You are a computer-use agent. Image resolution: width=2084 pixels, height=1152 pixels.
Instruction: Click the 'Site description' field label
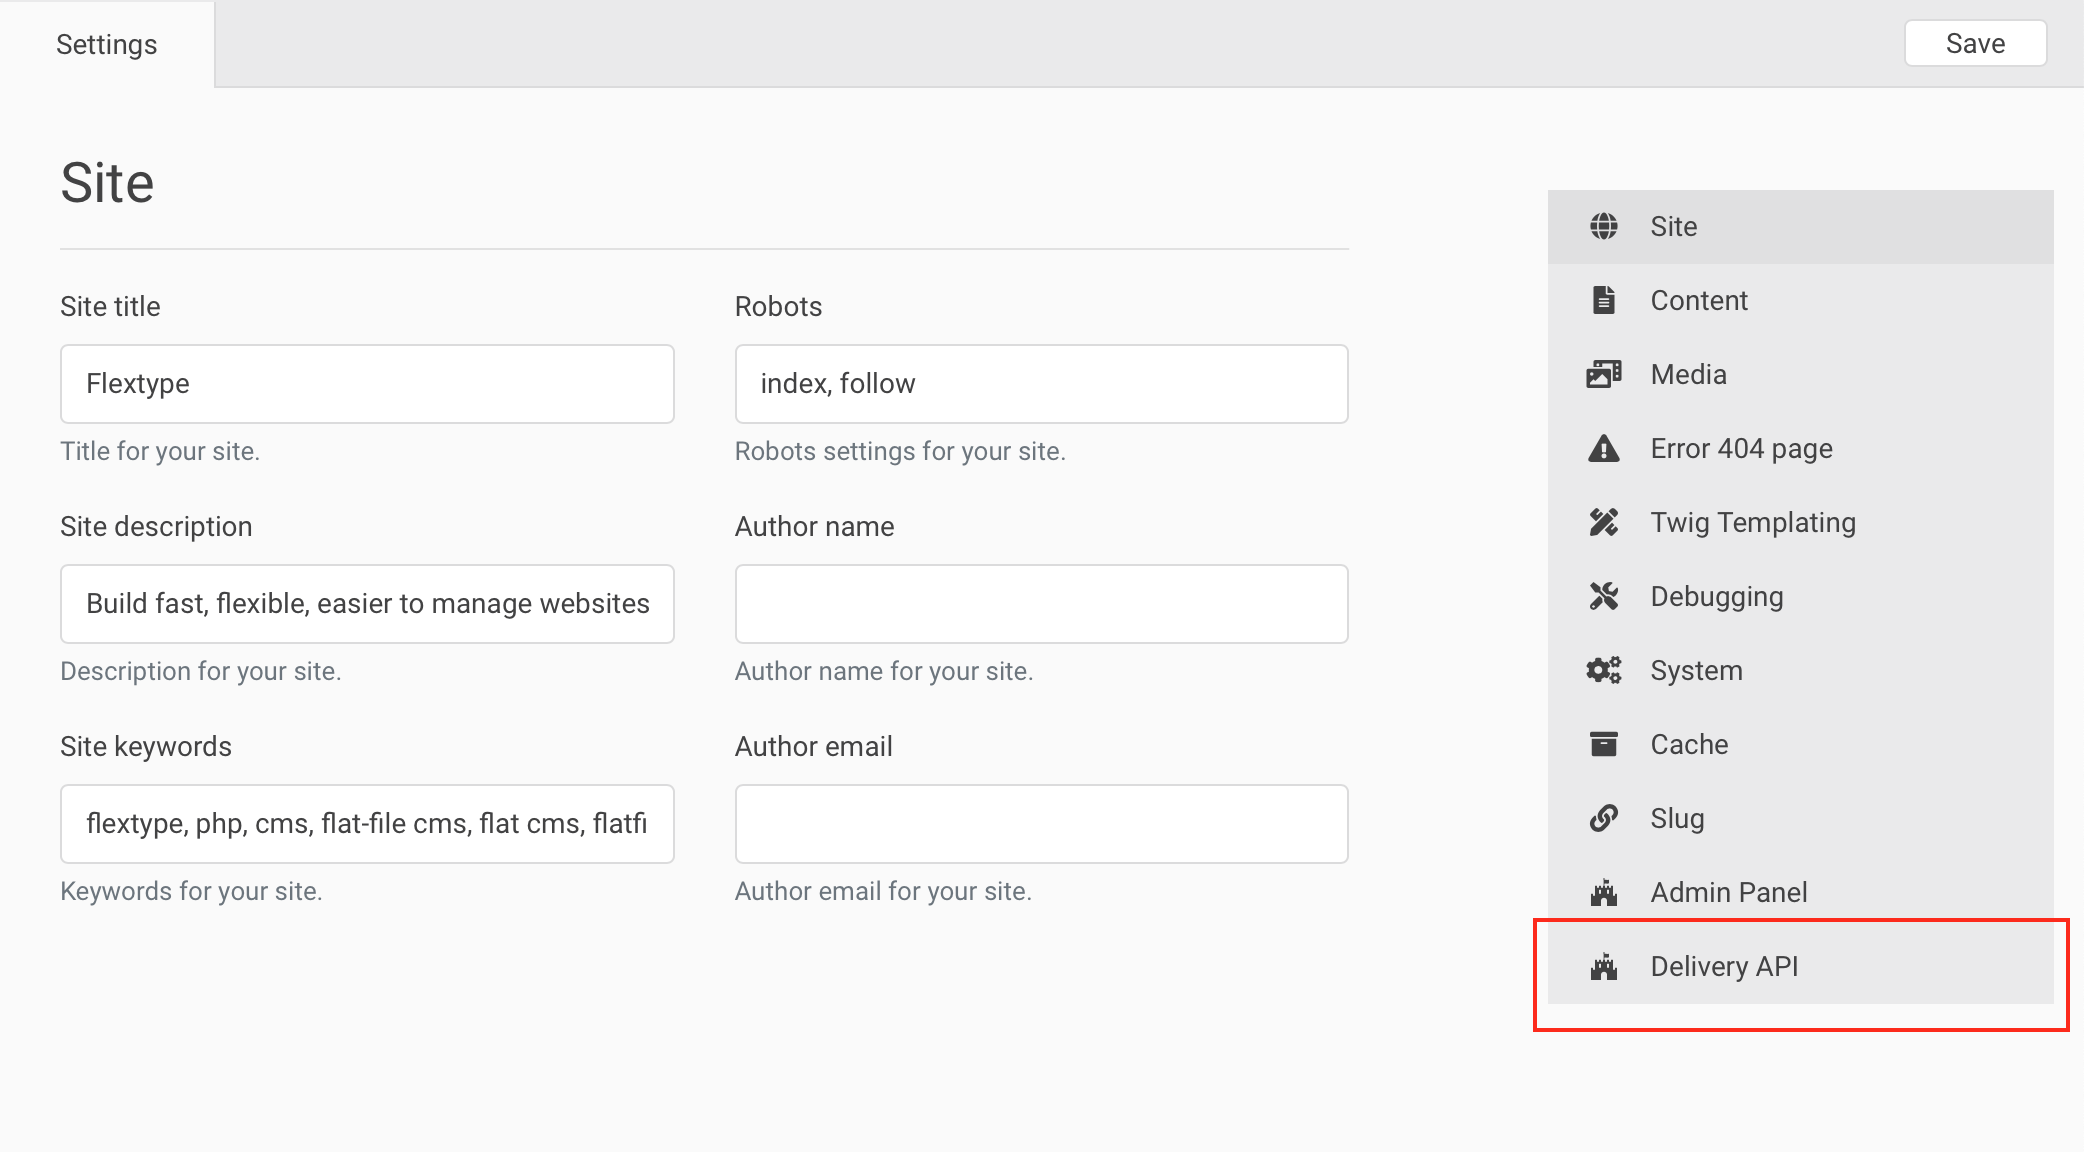[x=156, y=527]
